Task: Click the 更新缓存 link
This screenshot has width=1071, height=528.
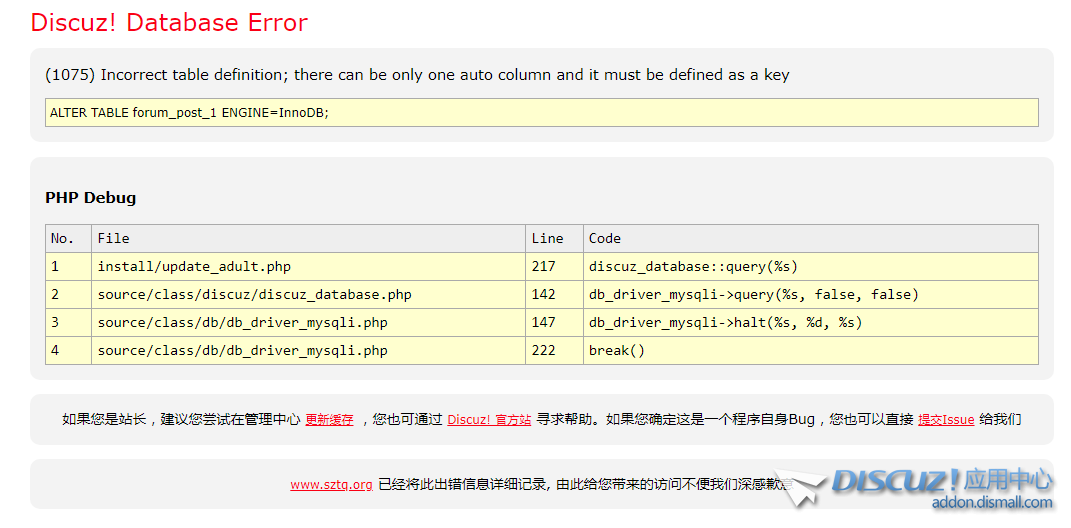Action: tap(329, 420)
